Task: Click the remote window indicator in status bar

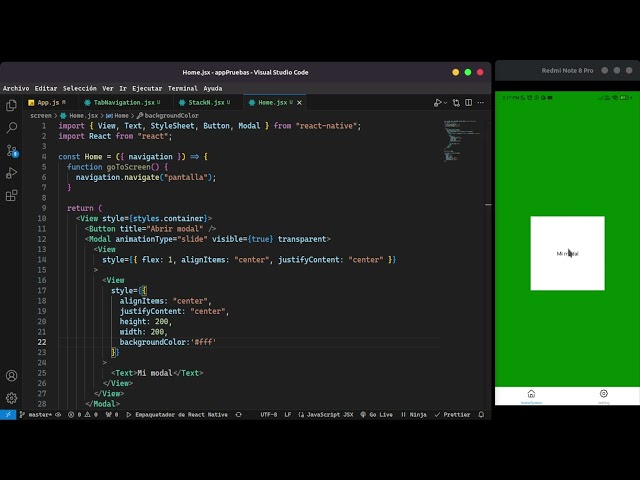Action: [8, 415]
